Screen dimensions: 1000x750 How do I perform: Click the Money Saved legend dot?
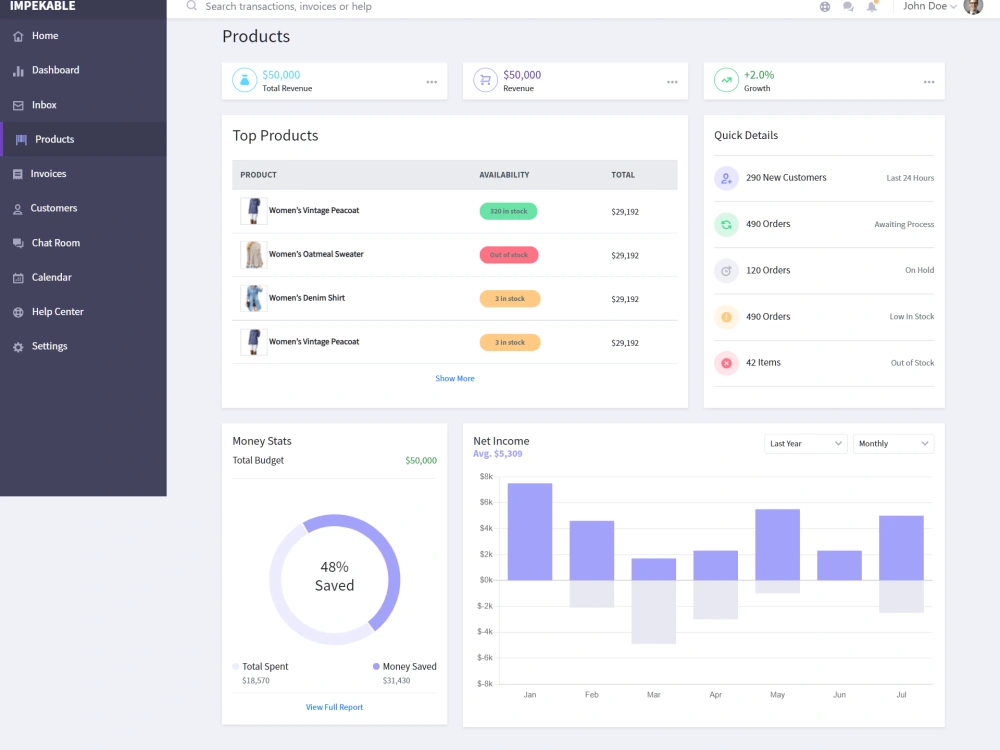[376, 666]
